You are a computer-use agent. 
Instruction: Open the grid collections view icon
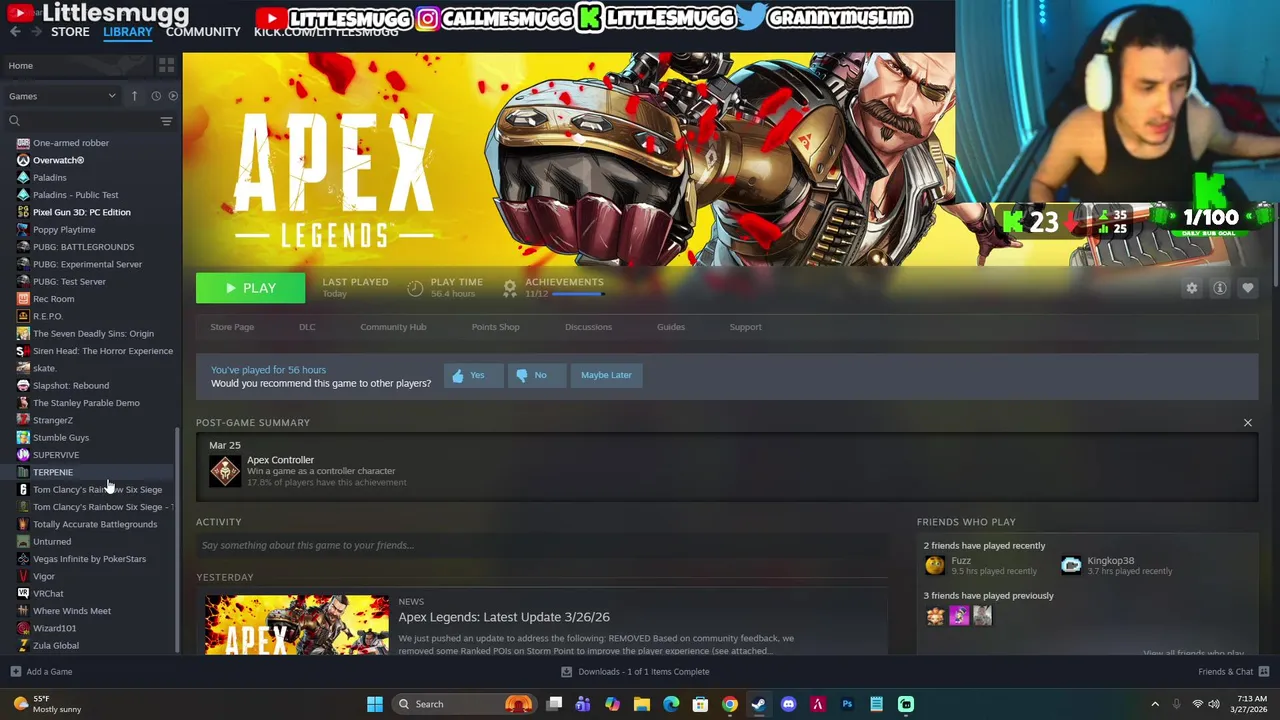(x=166, y=65)
